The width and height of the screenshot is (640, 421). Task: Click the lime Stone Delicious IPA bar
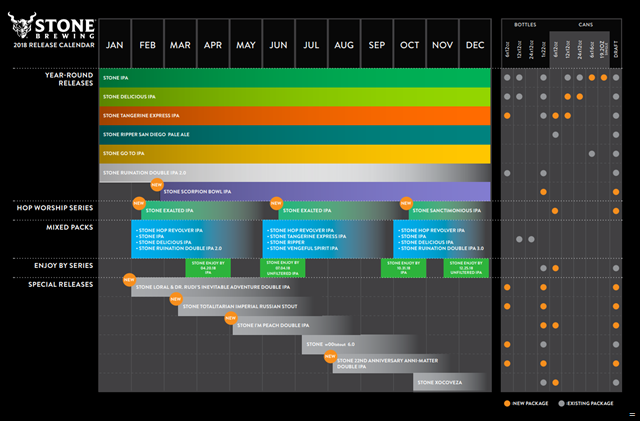[295, 97]
